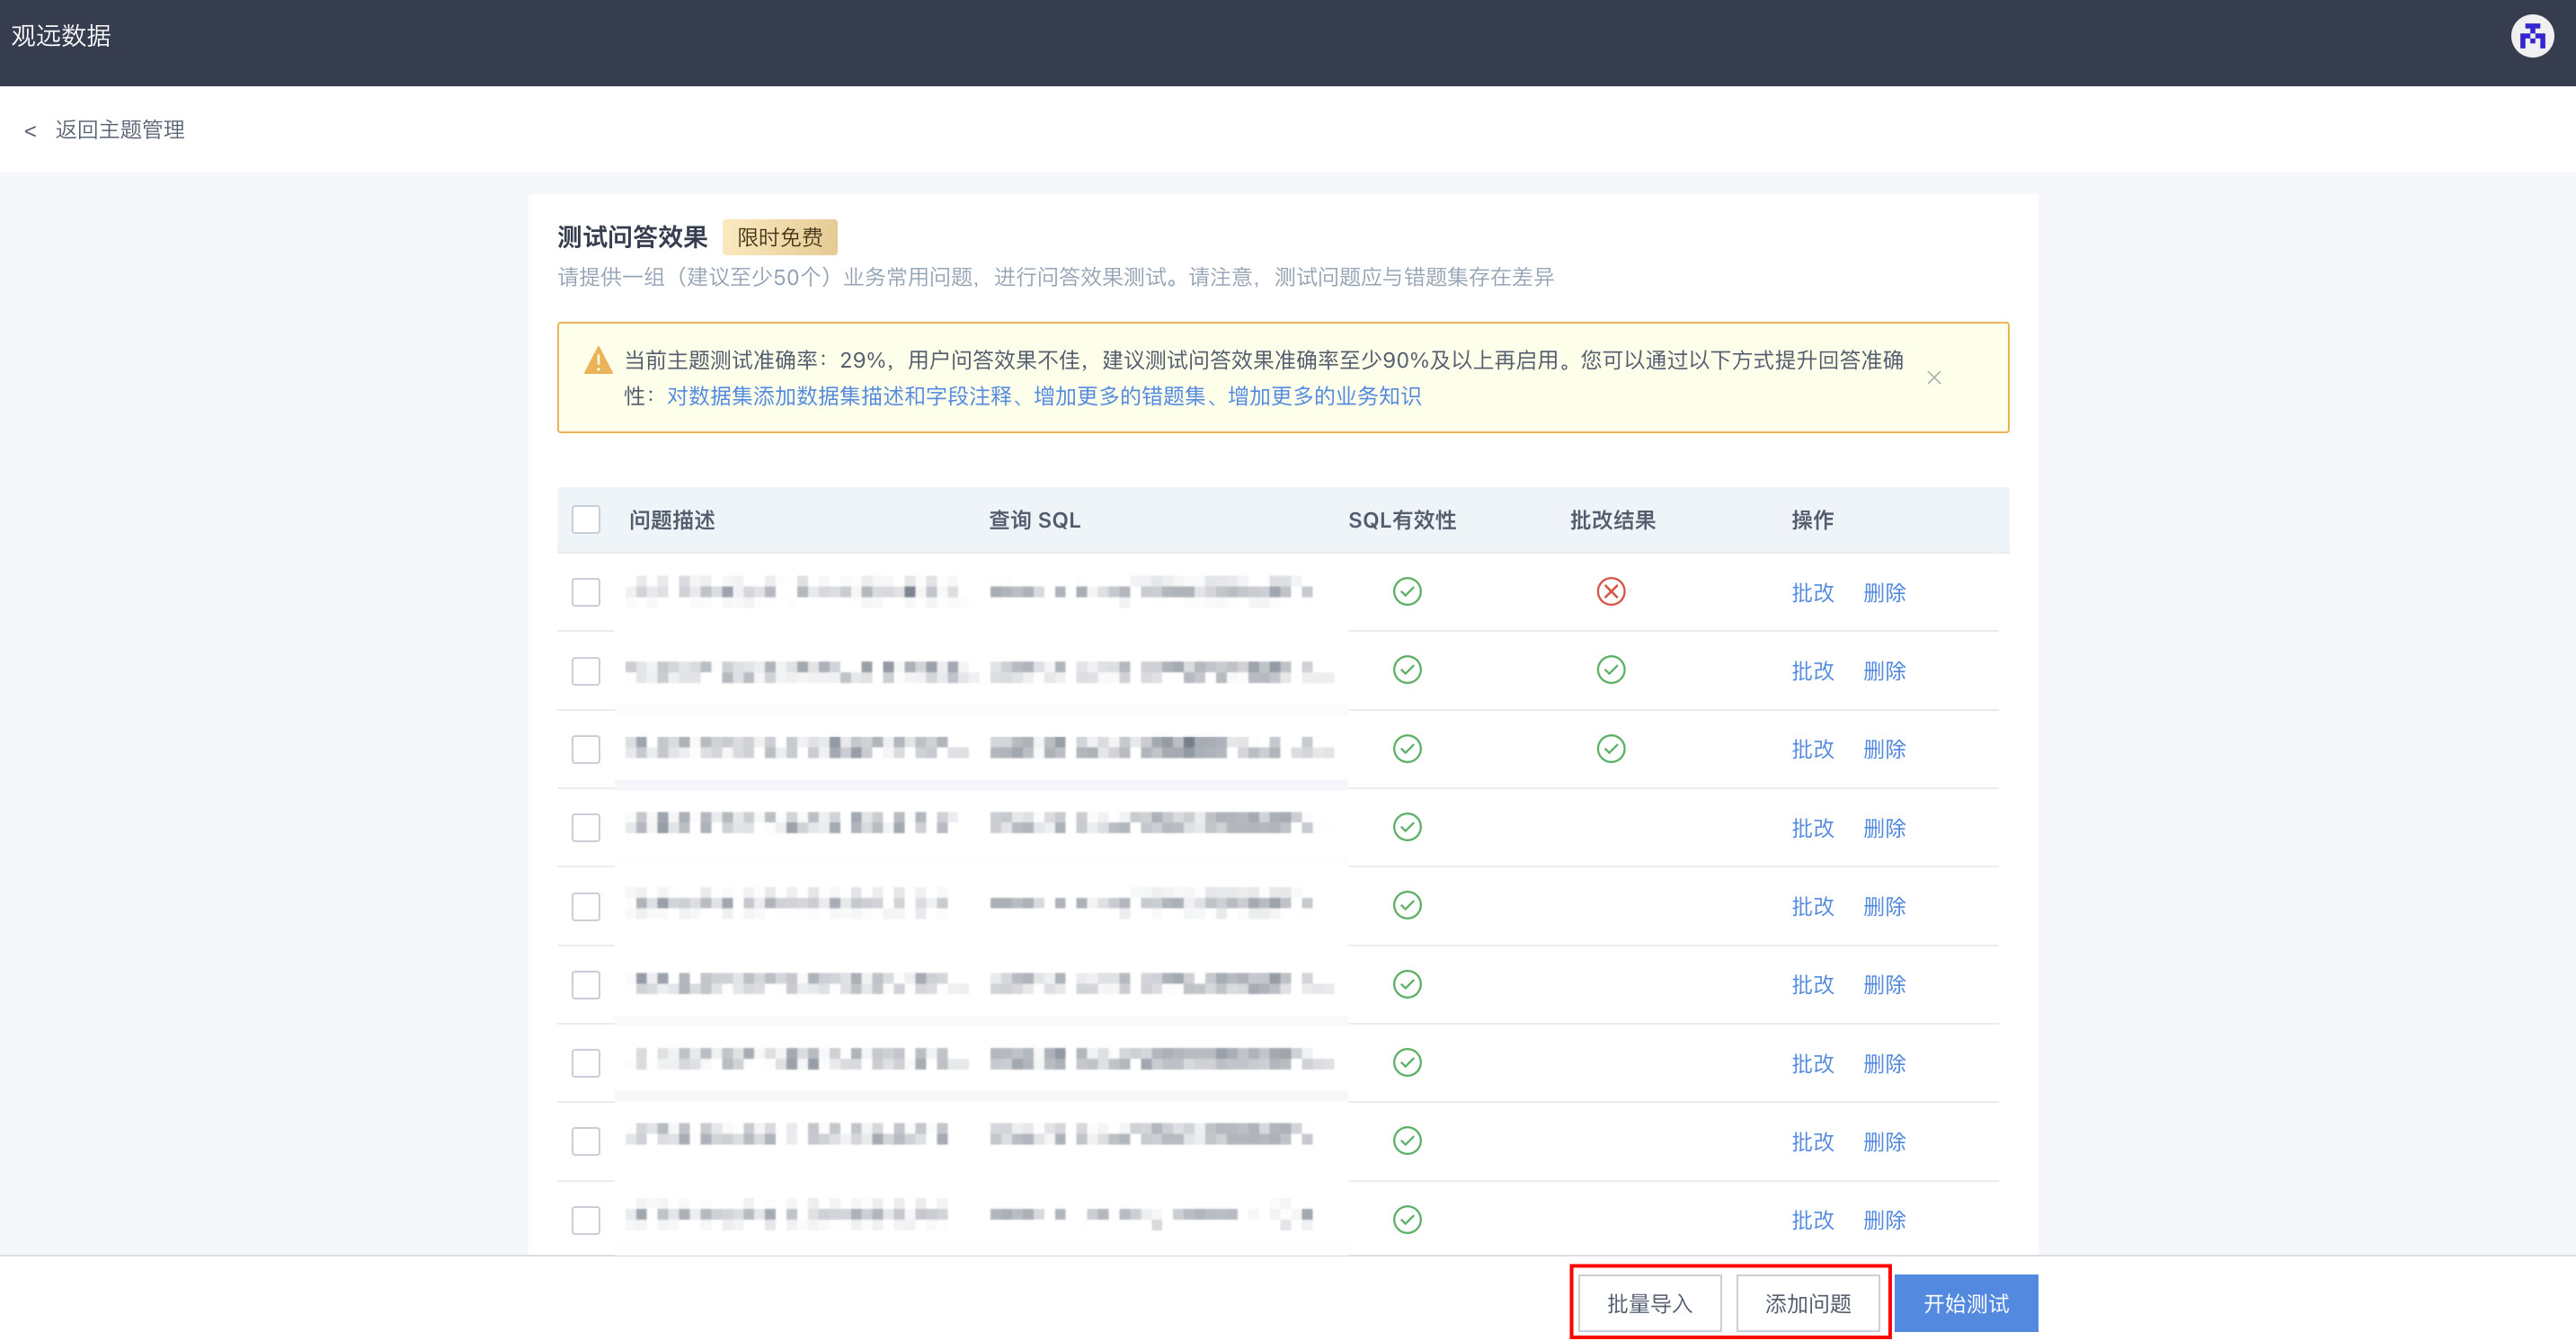This screenshot has width=2576, height=1341.
Task: Click the yellow warning triangle icon
Action: pyautogui.click(x=597, y=361)
